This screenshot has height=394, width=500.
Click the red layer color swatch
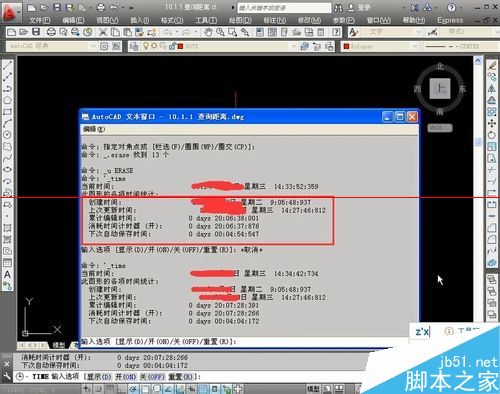[180, 46]
